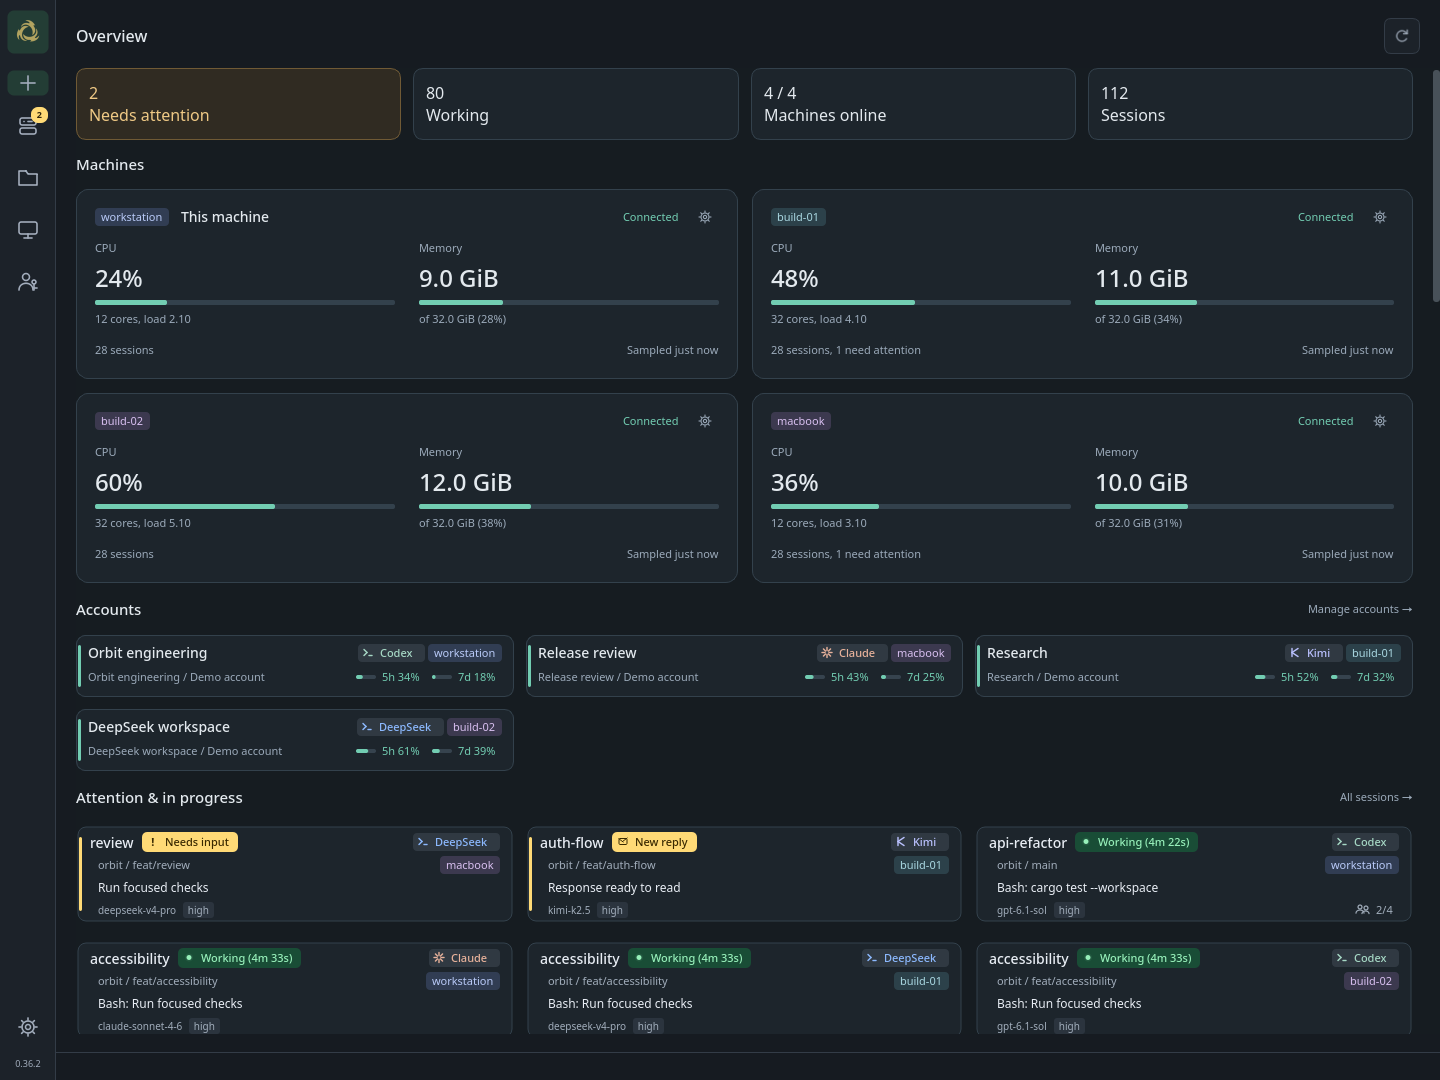Open the auth-flow session card
Screen dimensions: 1440x1080
[744, 874]
